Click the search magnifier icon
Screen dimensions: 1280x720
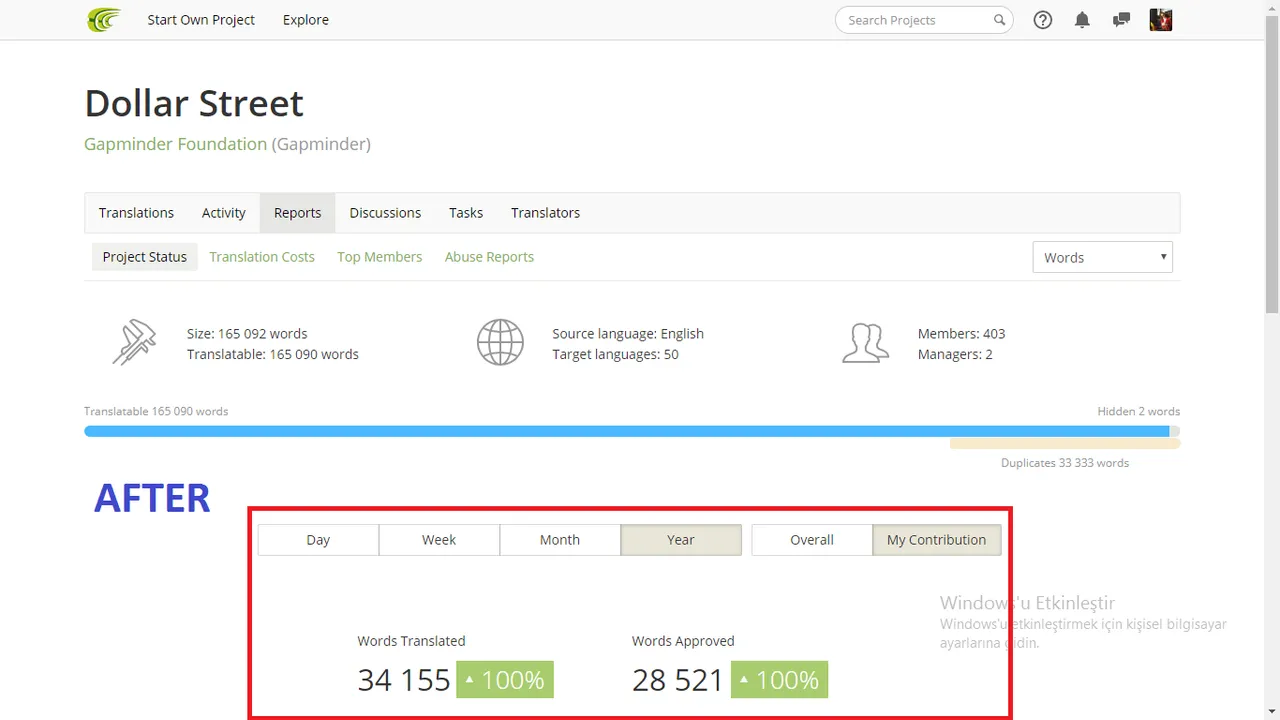(999, 20)
